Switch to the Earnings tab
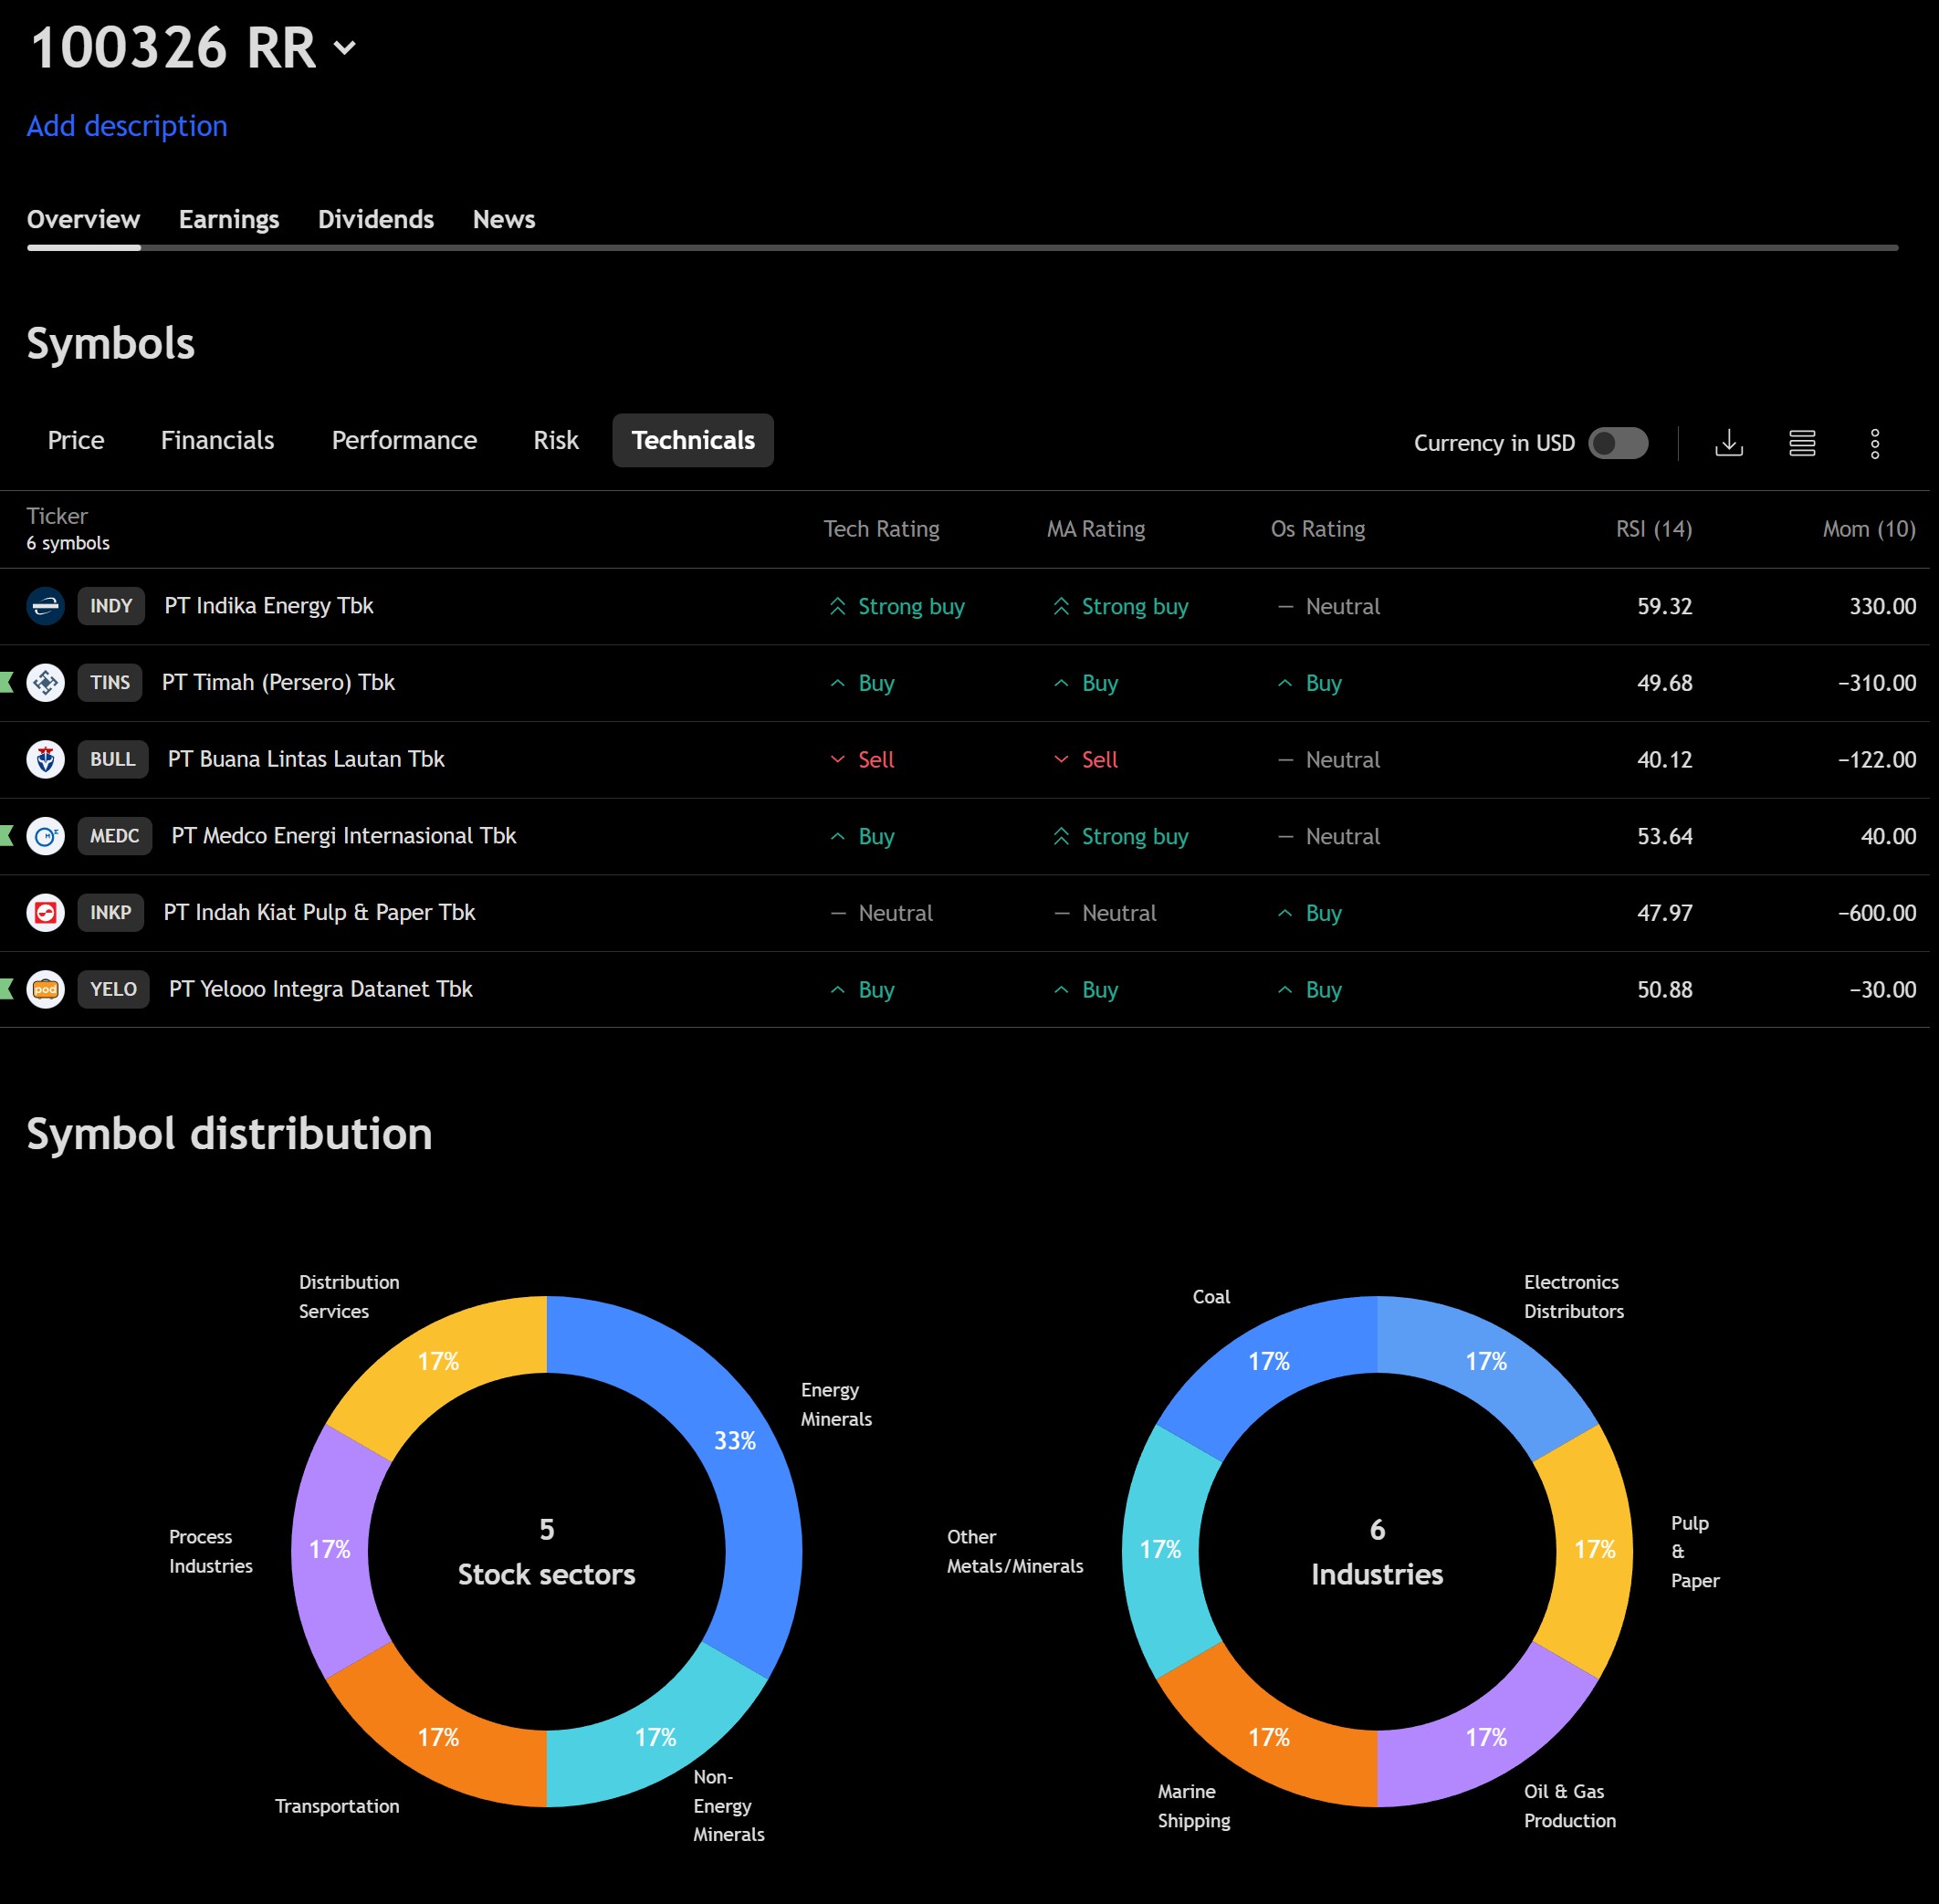1939x1904 pixels. 228,220
